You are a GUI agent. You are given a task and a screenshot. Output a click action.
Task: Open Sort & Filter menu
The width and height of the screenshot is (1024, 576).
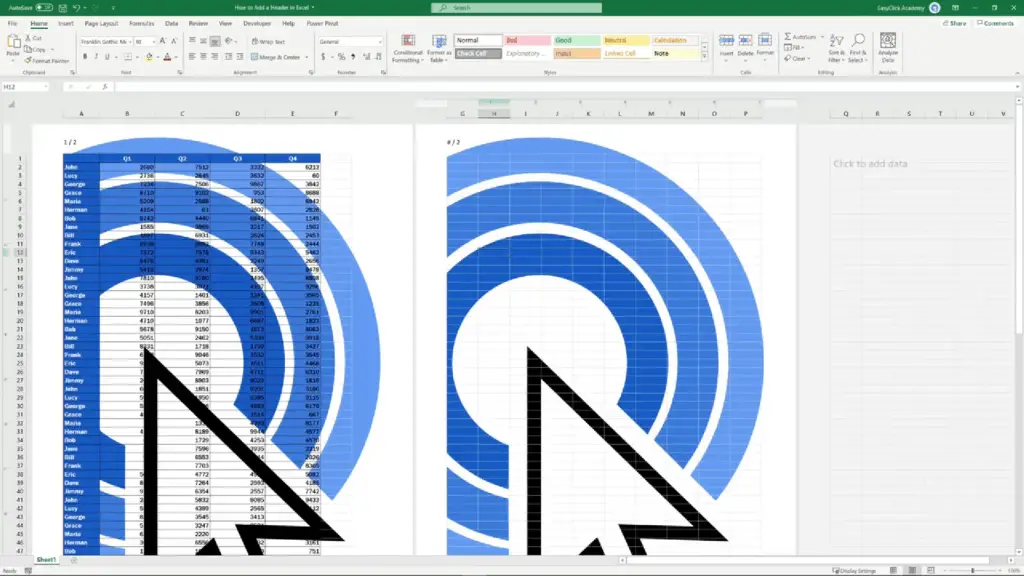coord(837,49)
